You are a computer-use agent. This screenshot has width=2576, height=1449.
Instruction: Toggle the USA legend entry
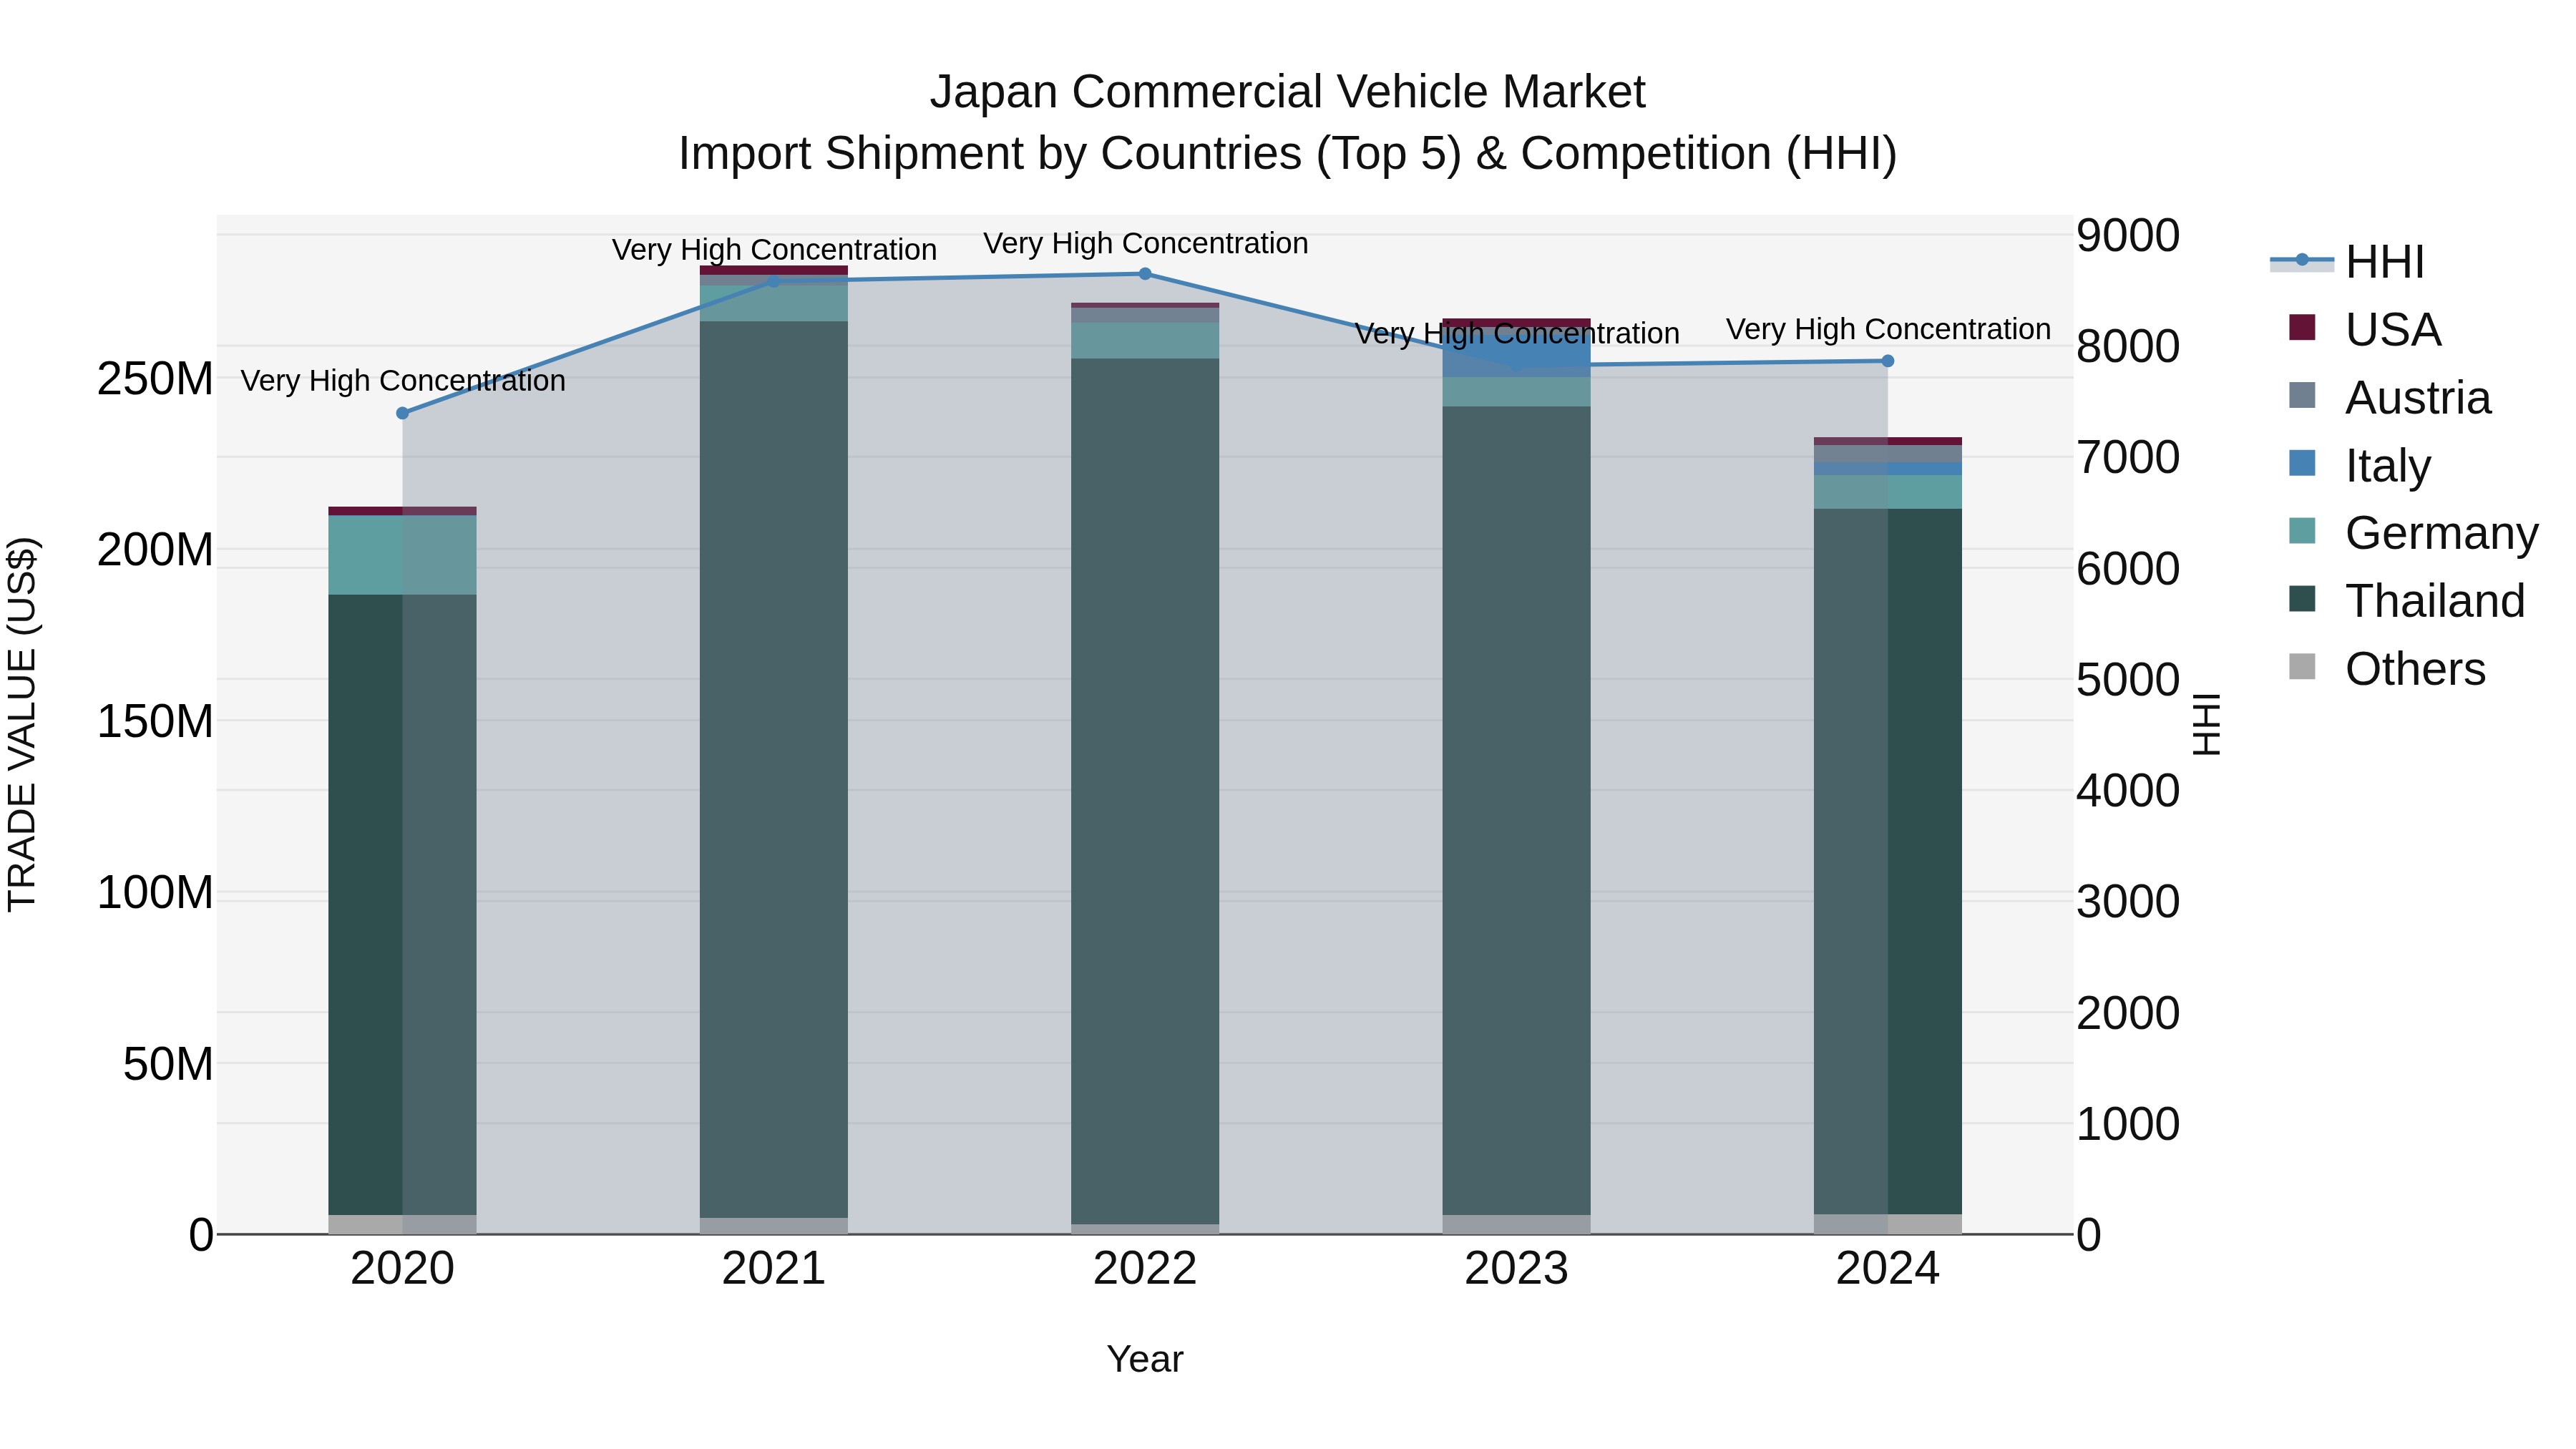[2392, 330]
